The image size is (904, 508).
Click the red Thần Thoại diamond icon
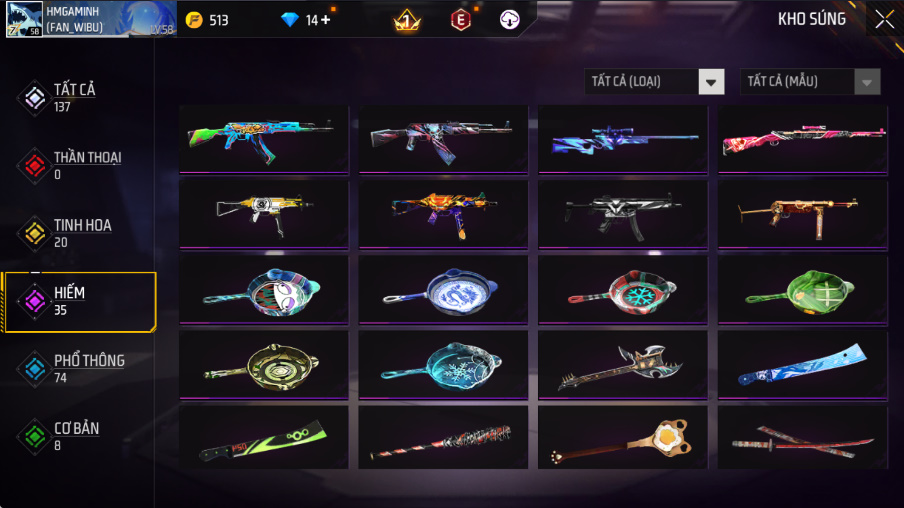point(35,166)
